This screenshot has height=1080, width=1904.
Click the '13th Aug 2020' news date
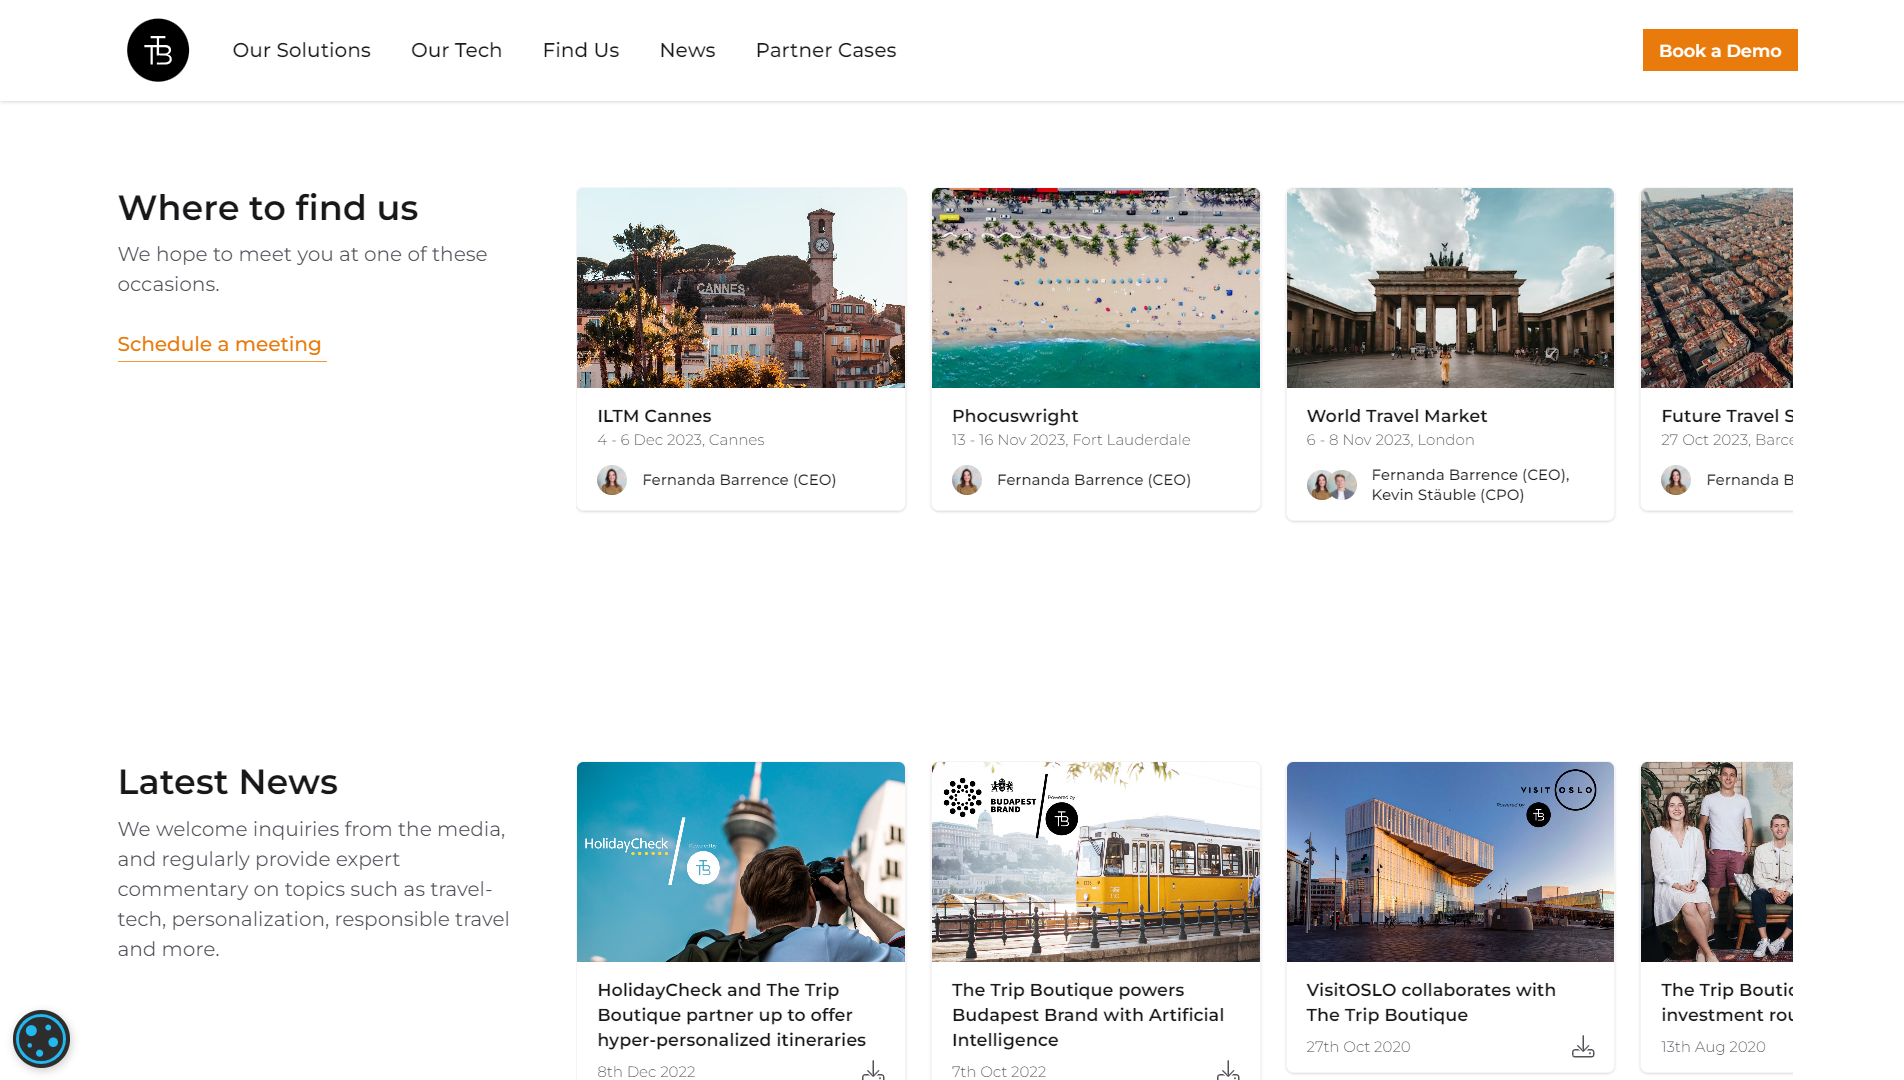tap(1713, 1047)
